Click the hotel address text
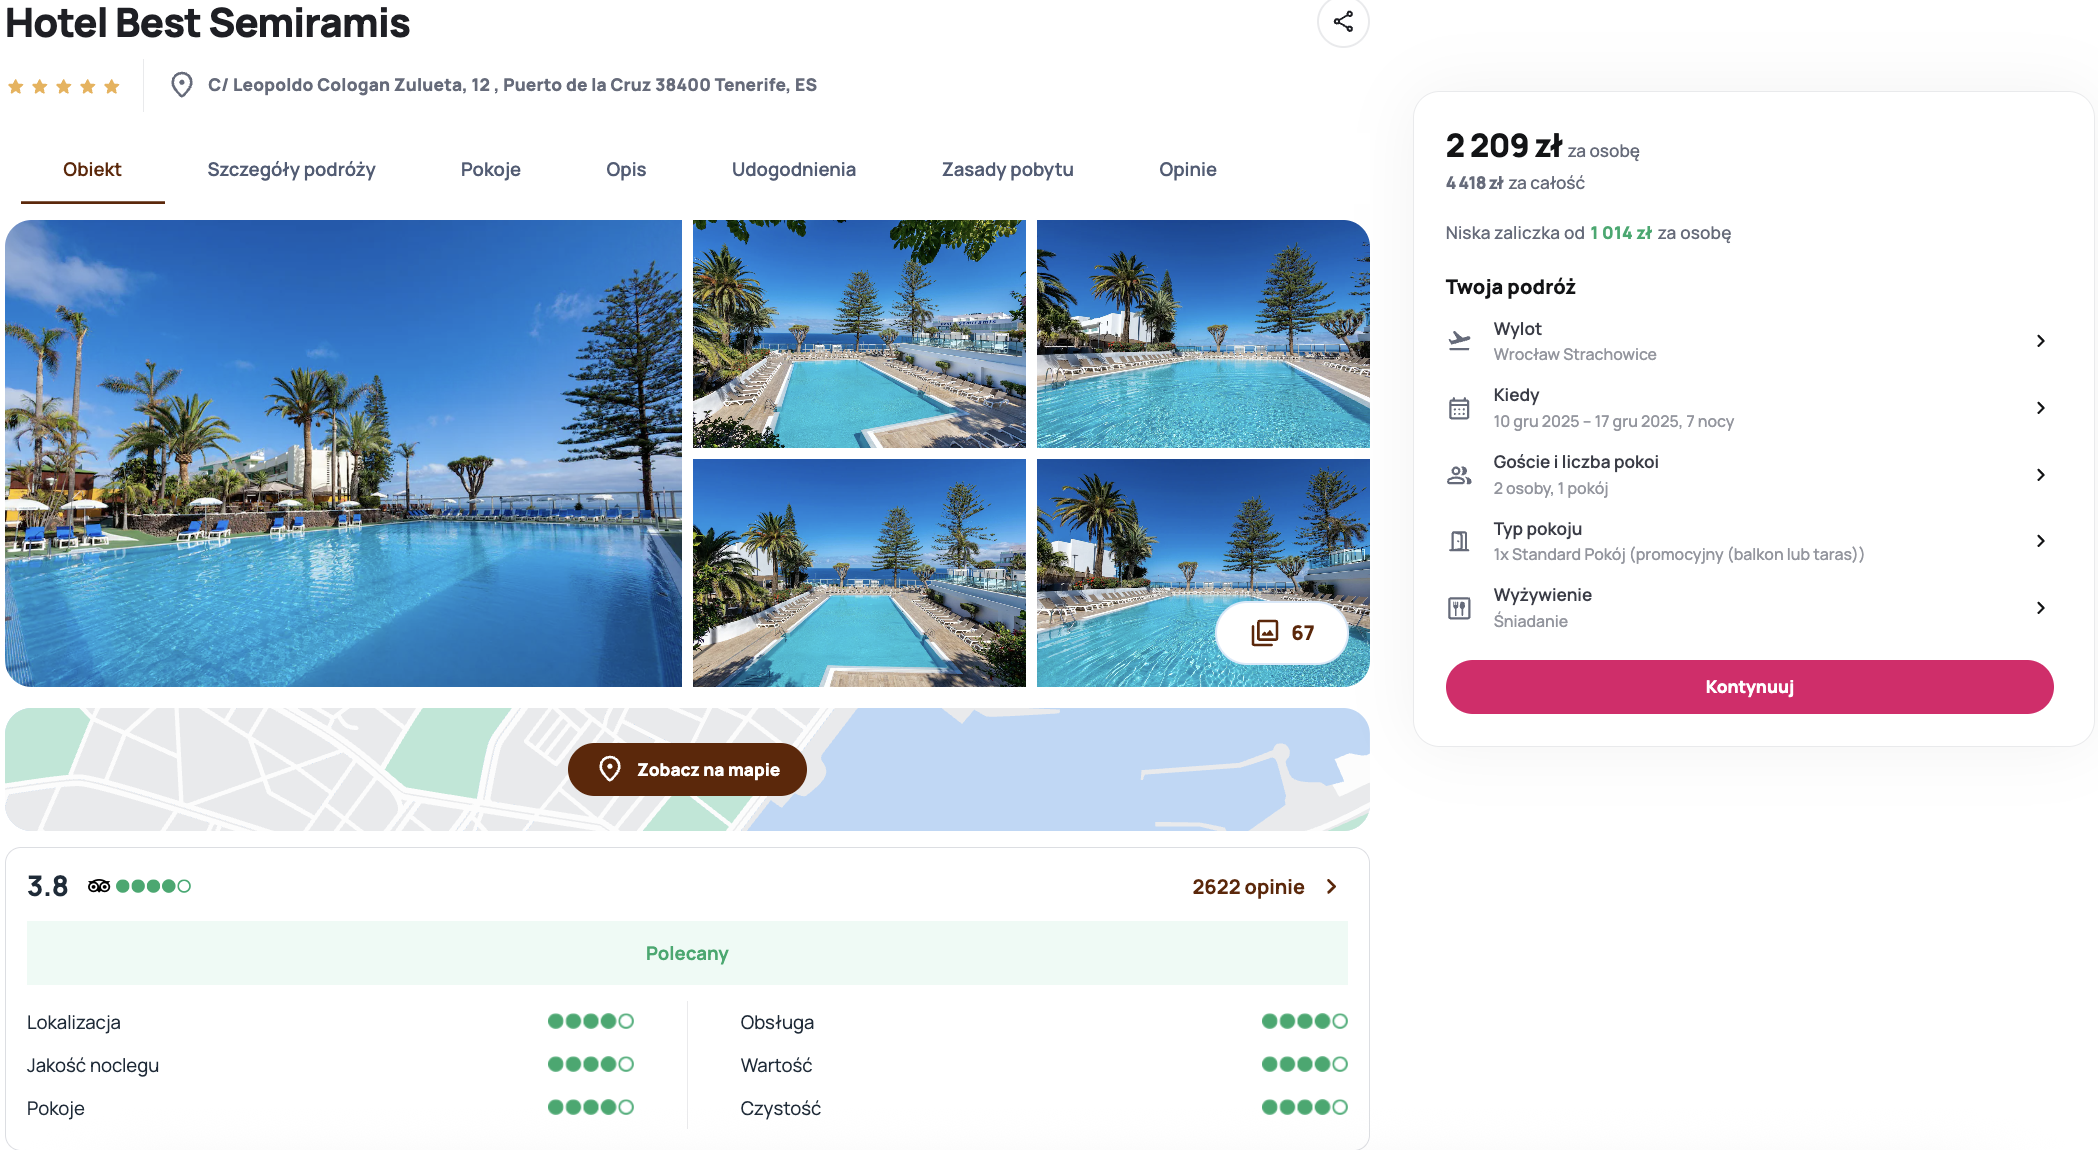The height and width of the screenshot is (1150, 2098). [512, 85]
